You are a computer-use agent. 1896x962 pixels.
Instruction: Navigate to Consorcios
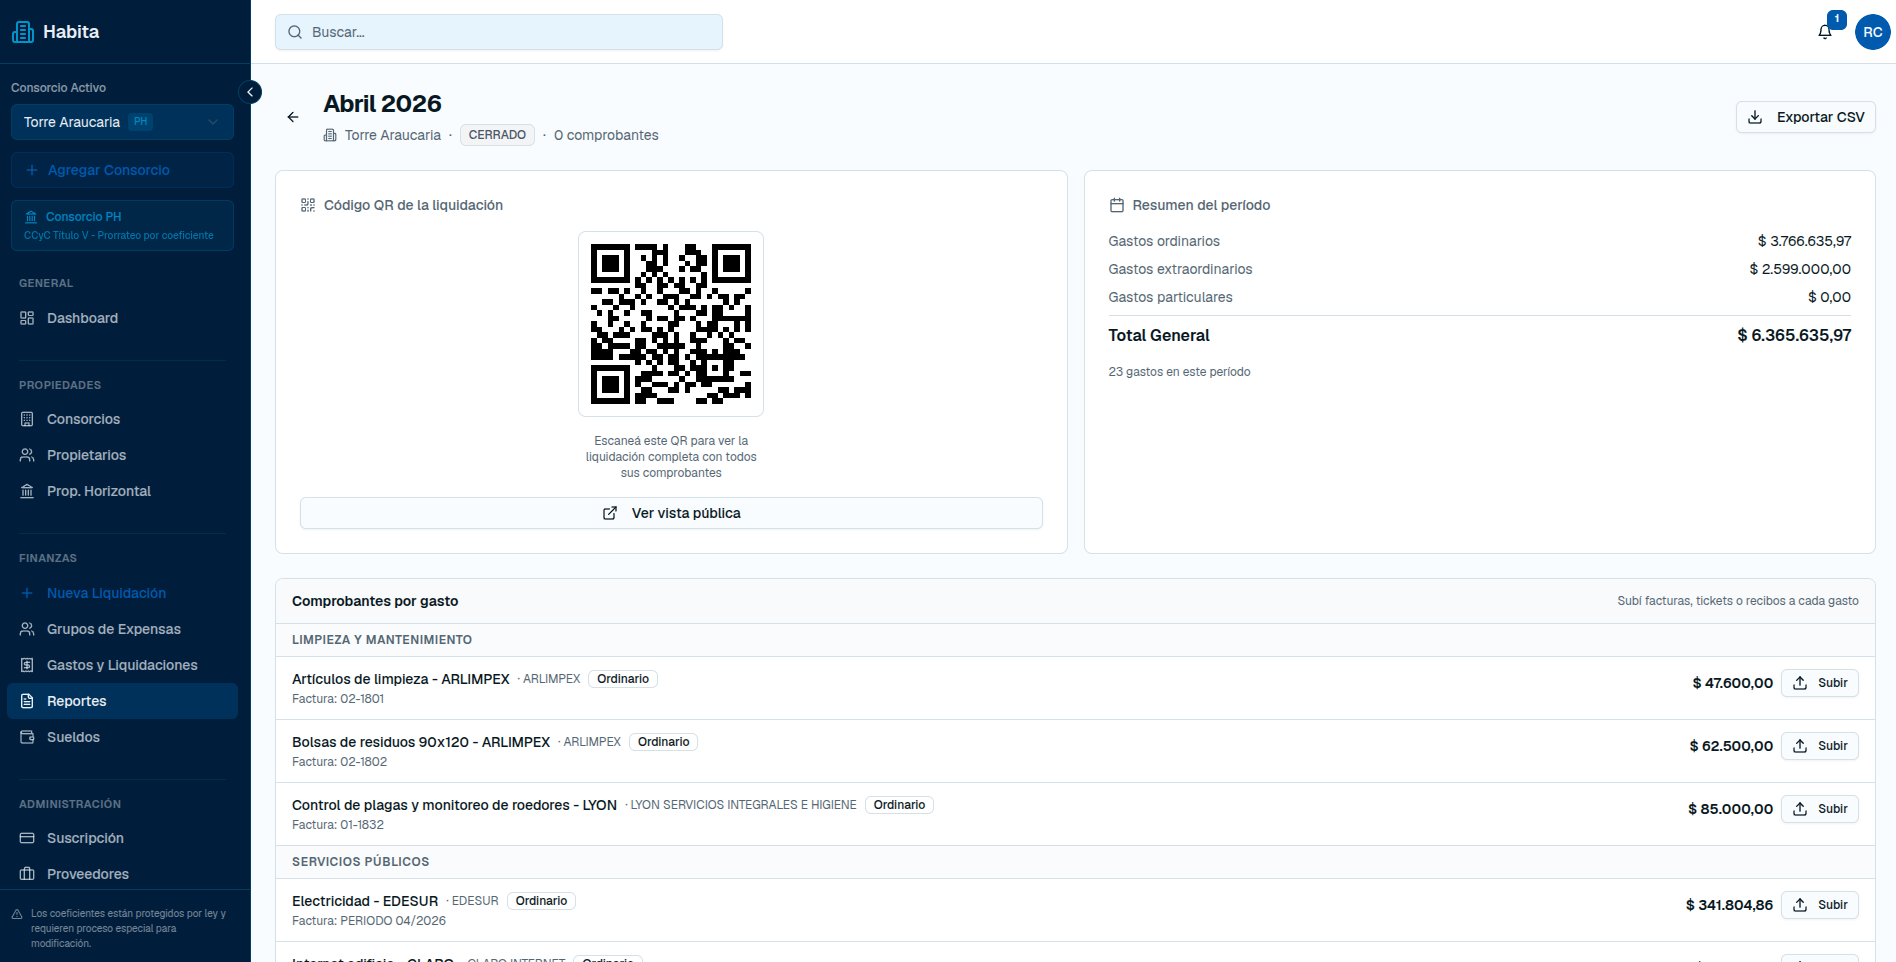point(122,419)
